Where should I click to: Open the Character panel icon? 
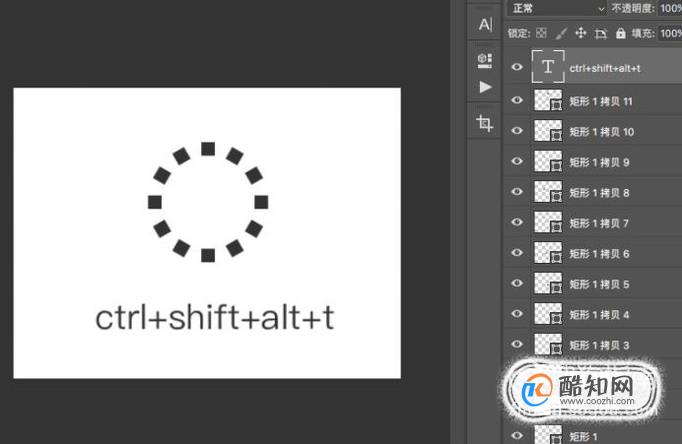click(485, 24)
